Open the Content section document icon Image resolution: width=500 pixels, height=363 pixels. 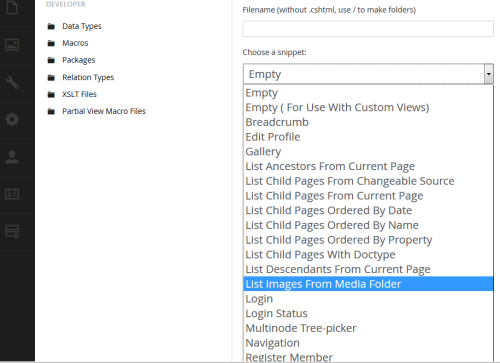tap(12, 7)
